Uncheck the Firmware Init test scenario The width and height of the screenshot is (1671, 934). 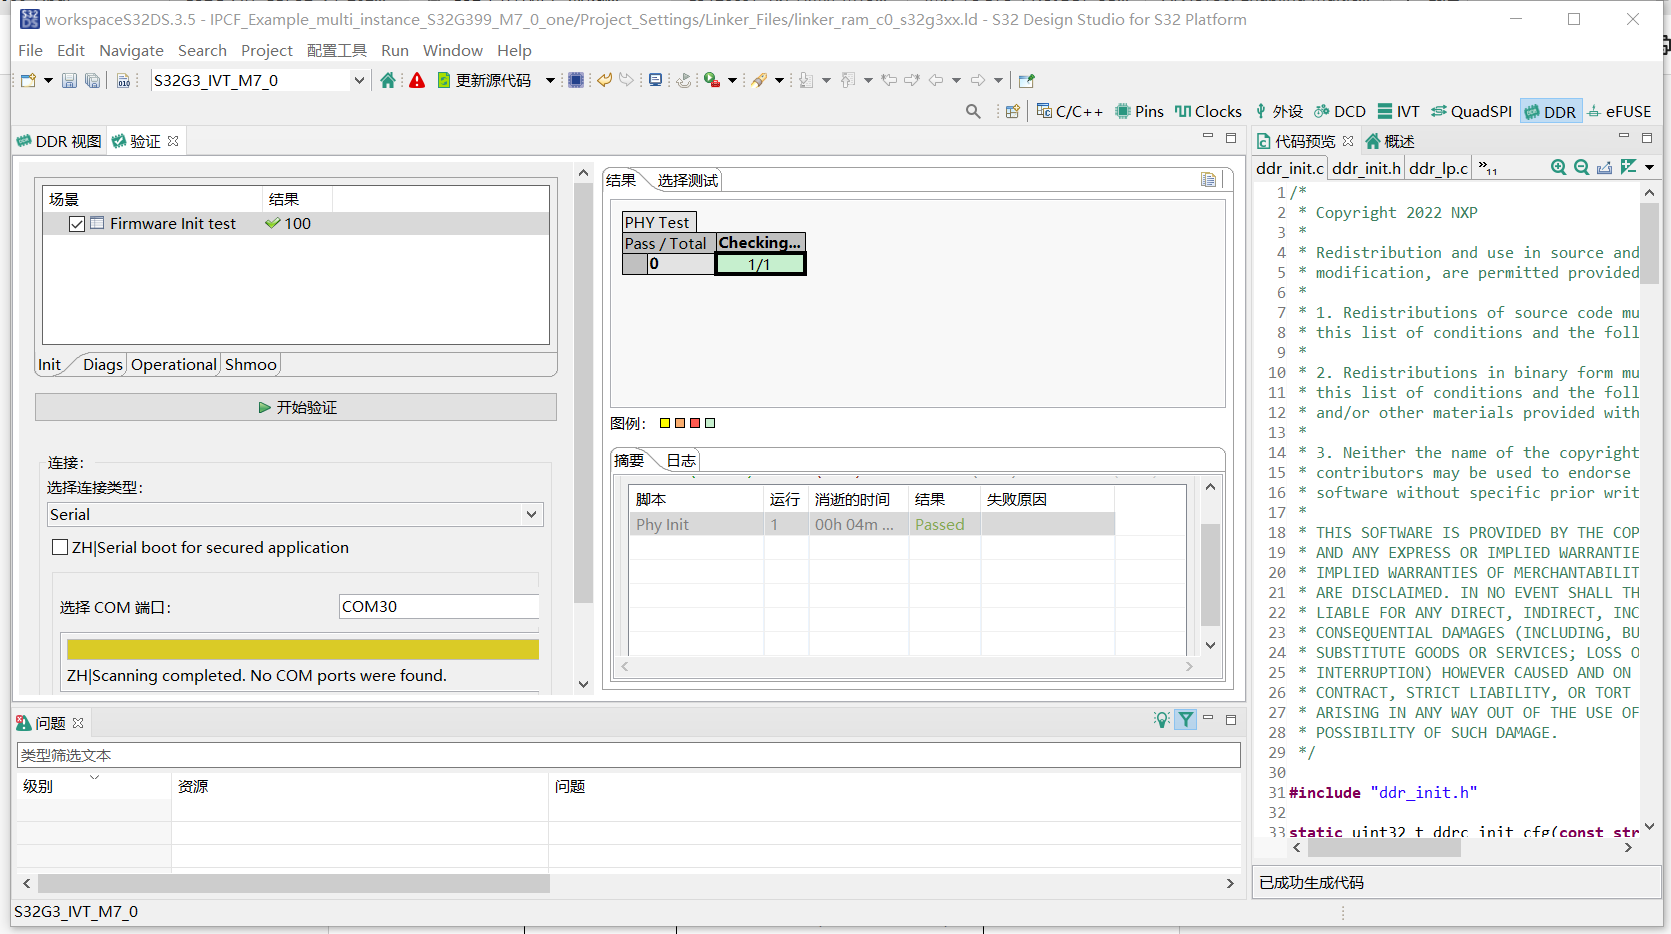tap(77, 223)
